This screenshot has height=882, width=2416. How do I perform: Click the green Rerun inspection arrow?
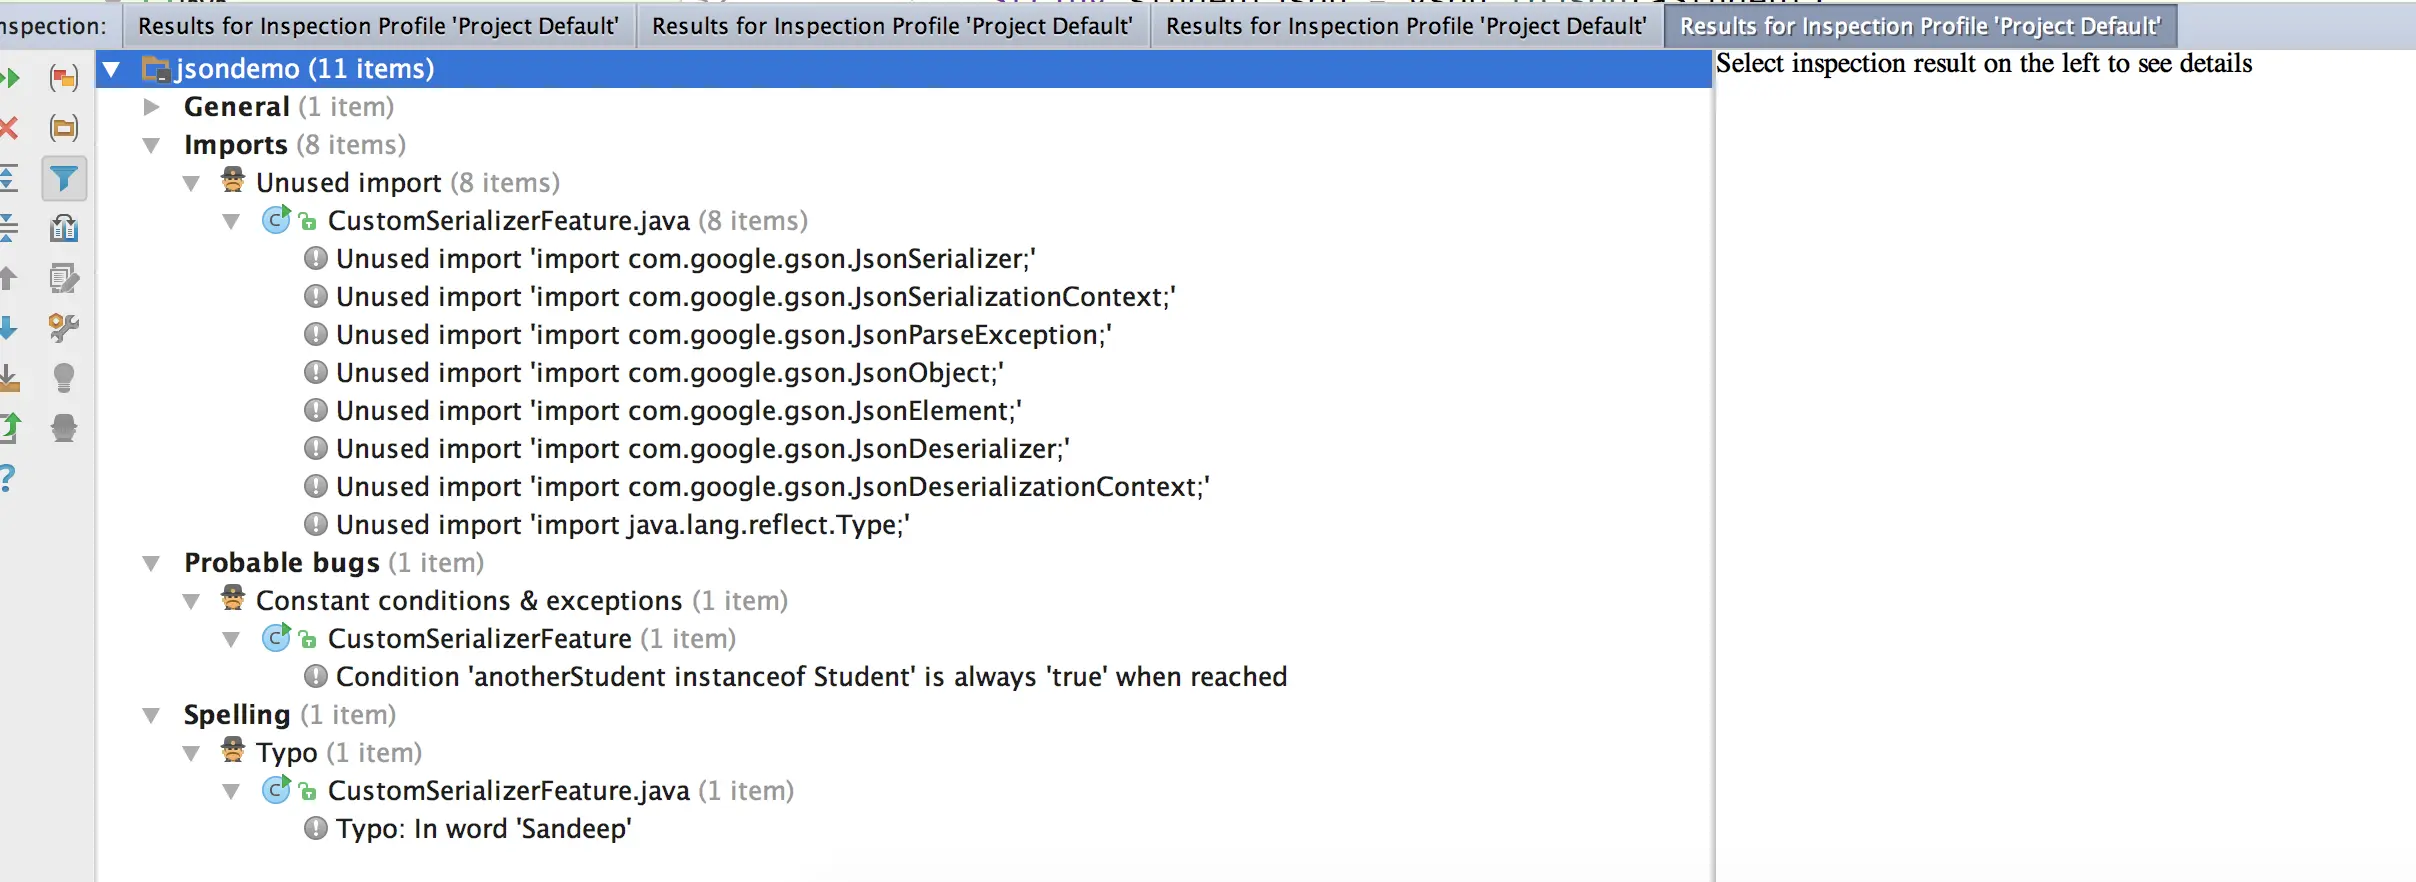tap(10, 78)
